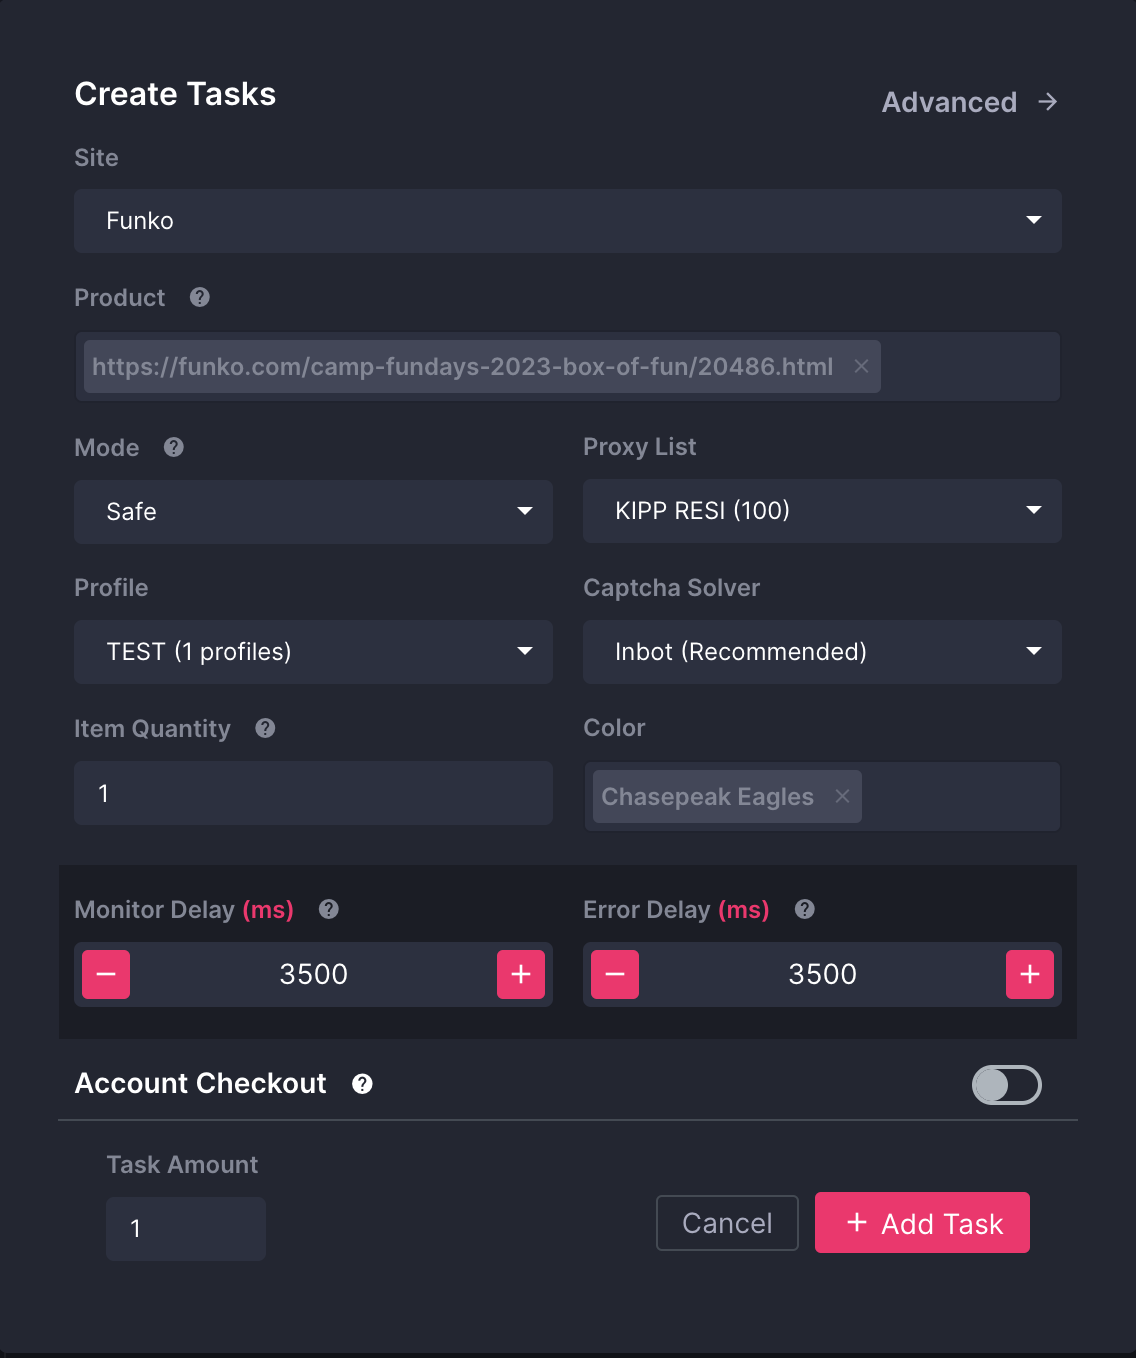
Task: Click the Error Delay help icon
Action: [805, 909]
